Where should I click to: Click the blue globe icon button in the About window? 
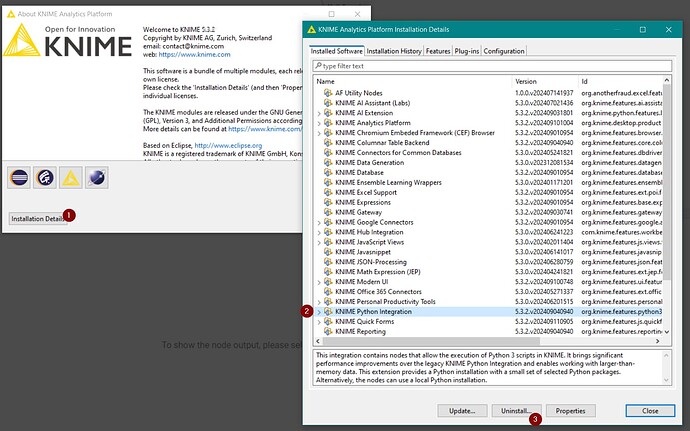97,178
